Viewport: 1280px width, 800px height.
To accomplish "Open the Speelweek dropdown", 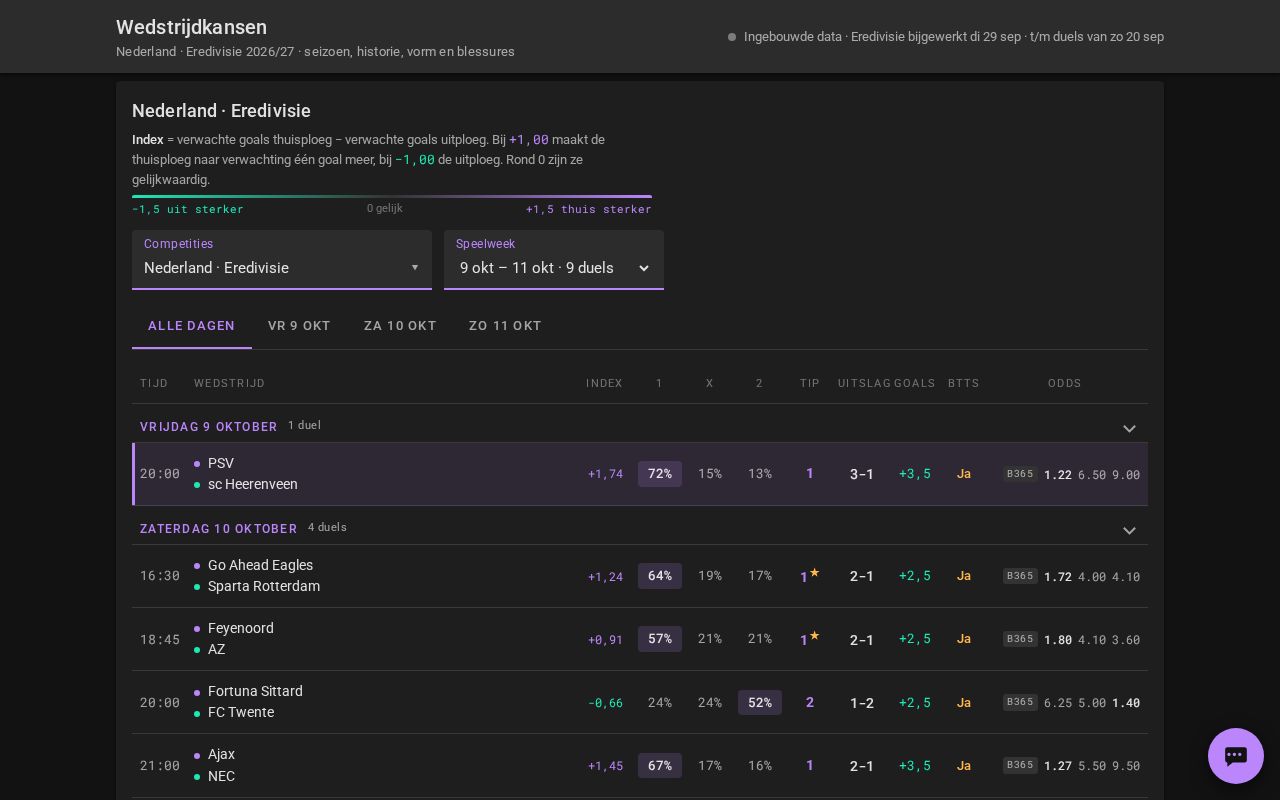I will click(554, 260).
